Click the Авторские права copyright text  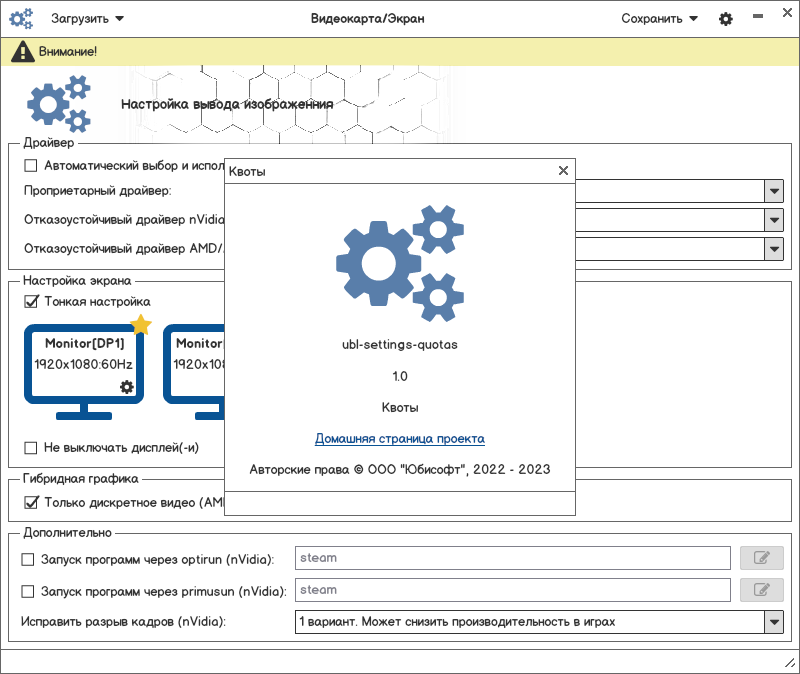[x=399, y=469]
